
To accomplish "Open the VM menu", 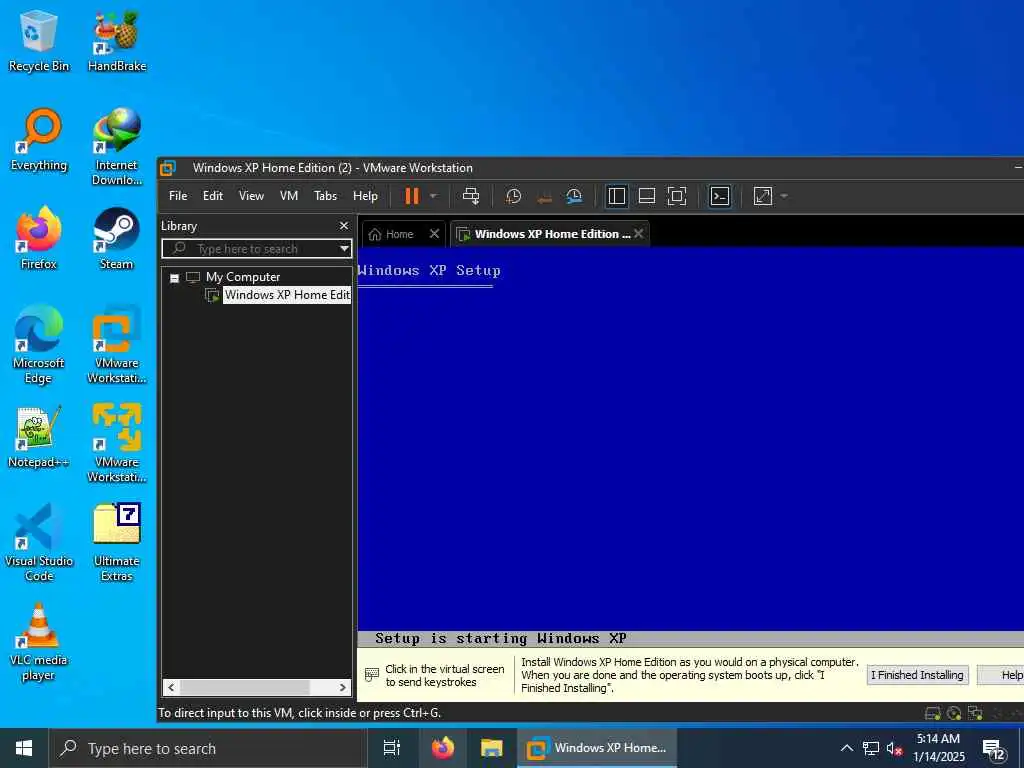I will pyautogui.click(x=289, y=196).
